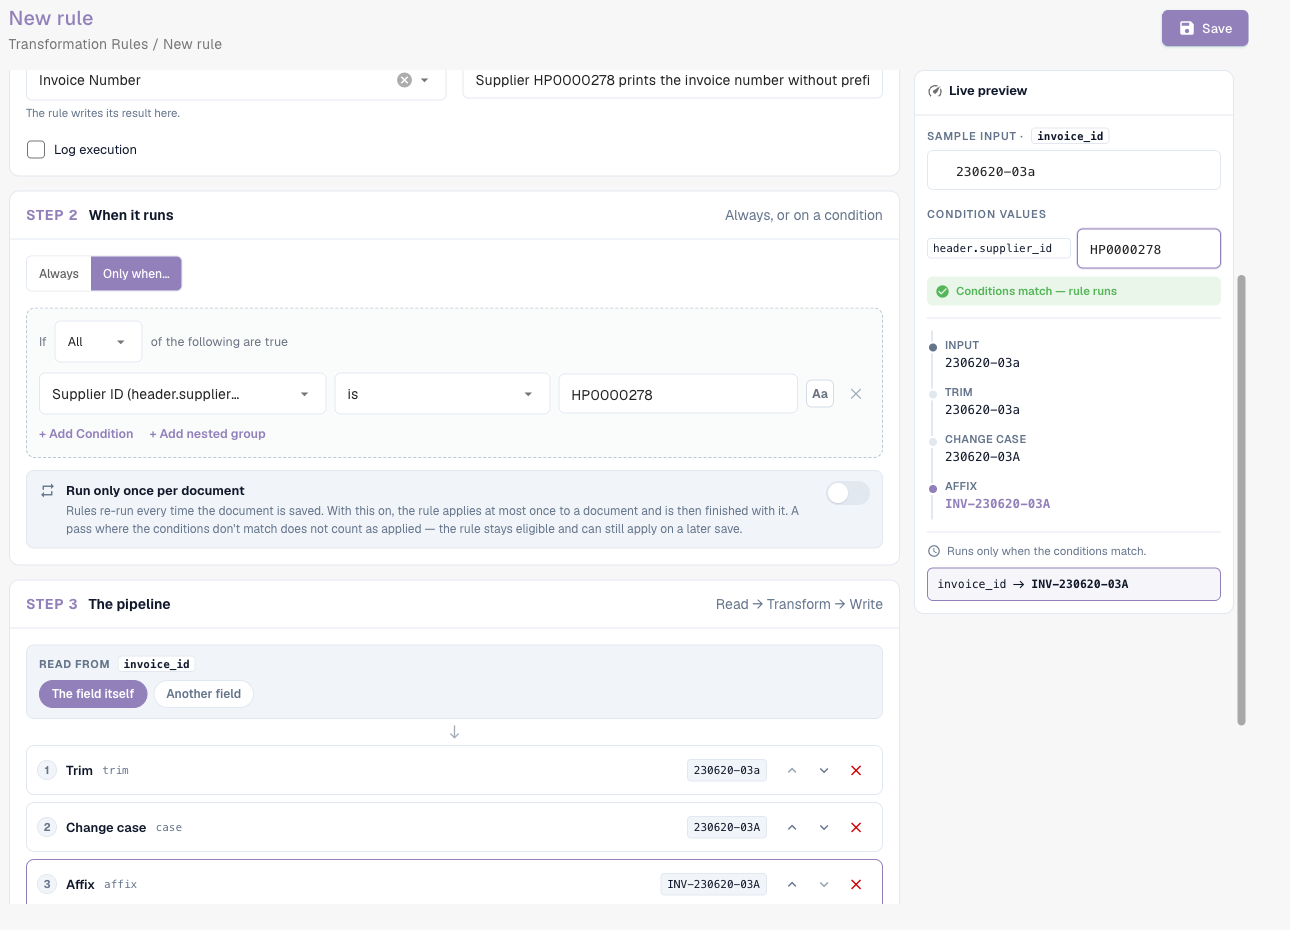Click + Add nested group link
Image resolution: width=1290 pixels, height=930 pixels.
coord(207,434)
